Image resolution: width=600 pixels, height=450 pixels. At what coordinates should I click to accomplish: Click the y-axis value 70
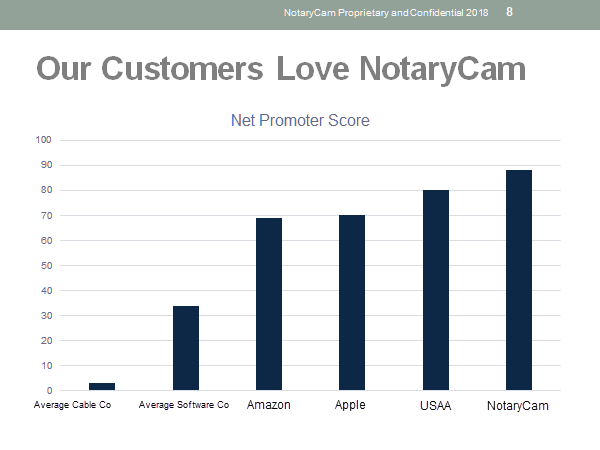point(46,215)
